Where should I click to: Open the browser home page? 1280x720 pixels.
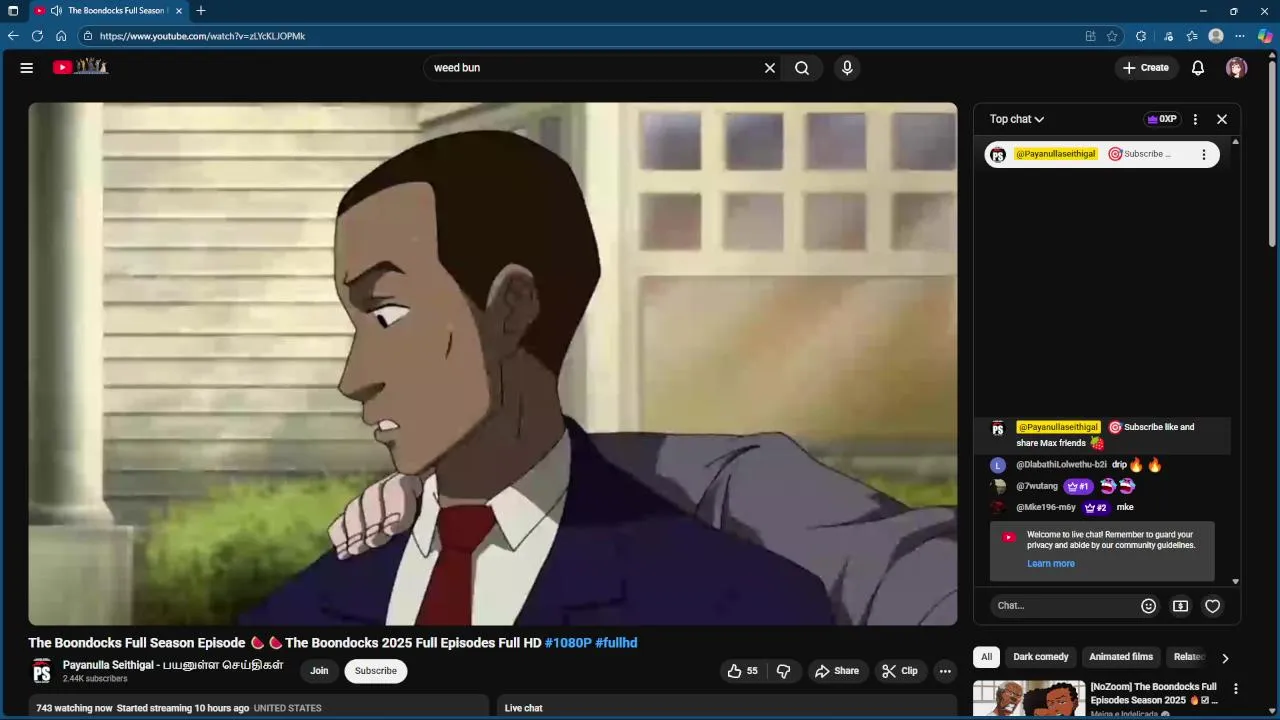point(61,36)
